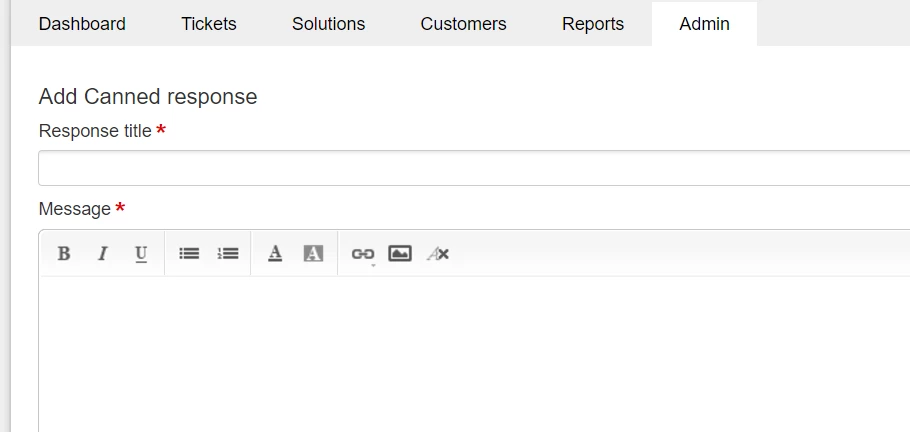Open the Customers tab
This screenshot has width=910, height=432.
[x=463, y=24]
